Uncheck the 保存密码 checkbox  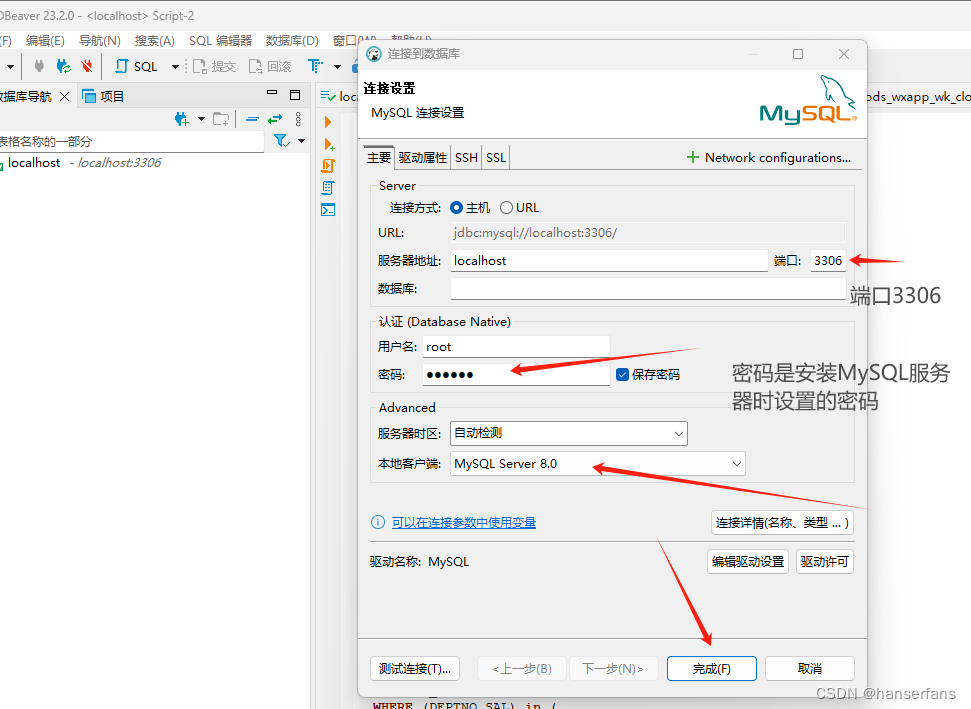point(623,373)
